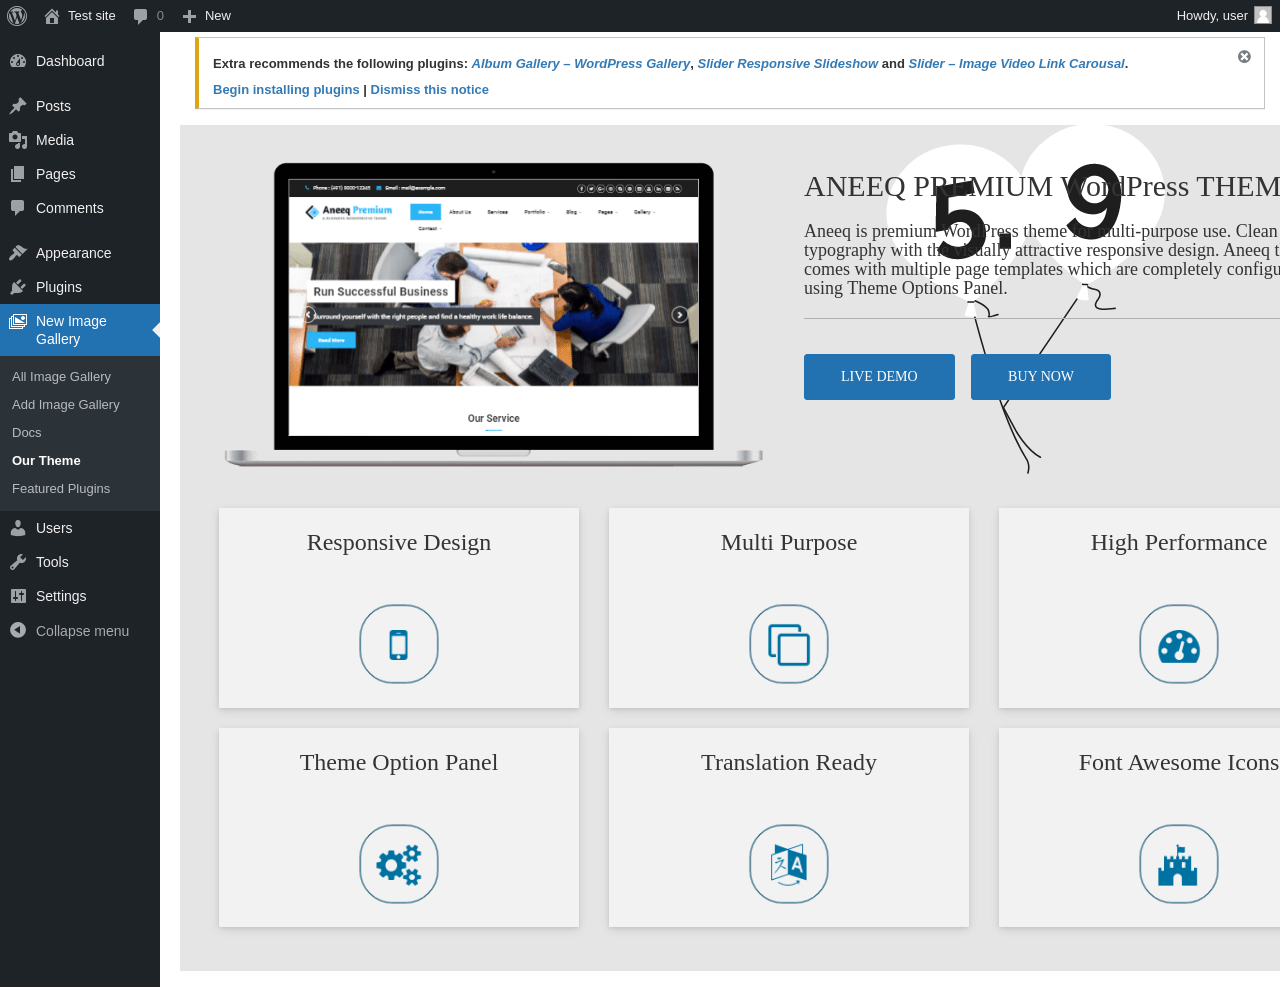Open the Tools menu
This screenshot has width=1280, height=987.
pyautogui.click(x=80, y=562)
